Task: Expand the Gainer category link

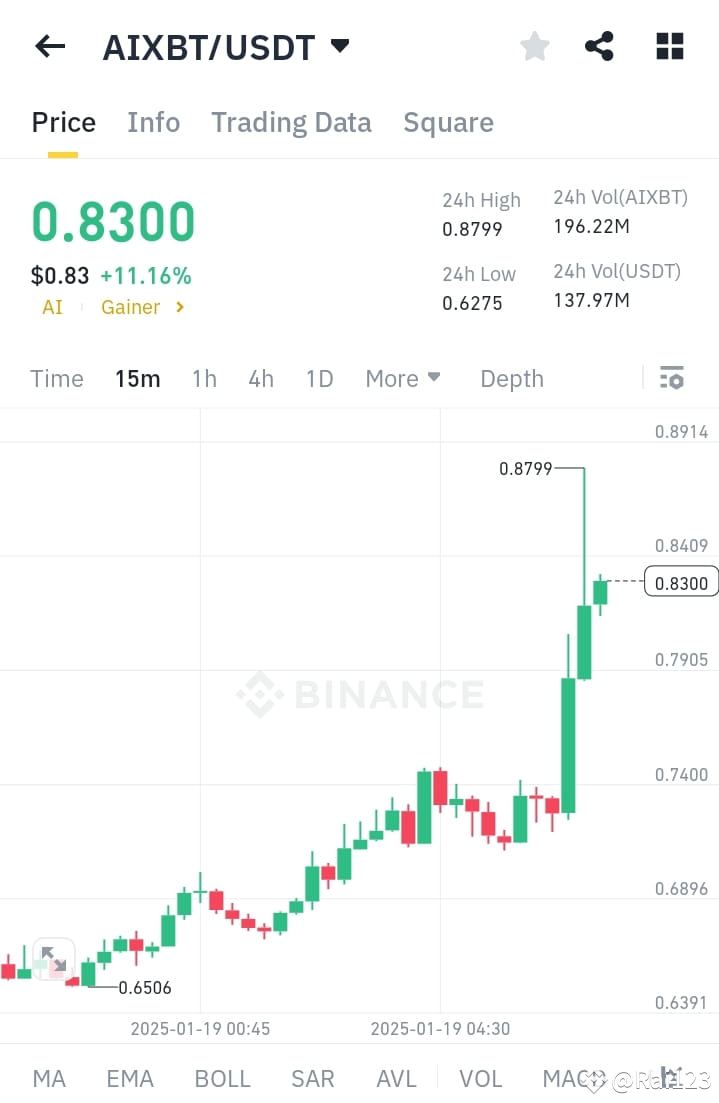Action: pos(142,307)
